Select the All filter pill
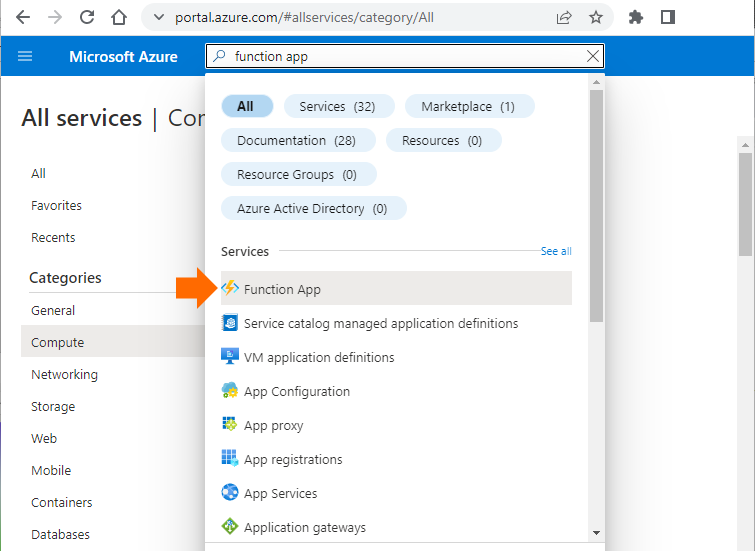755x551 pixels. click(247, 106)
